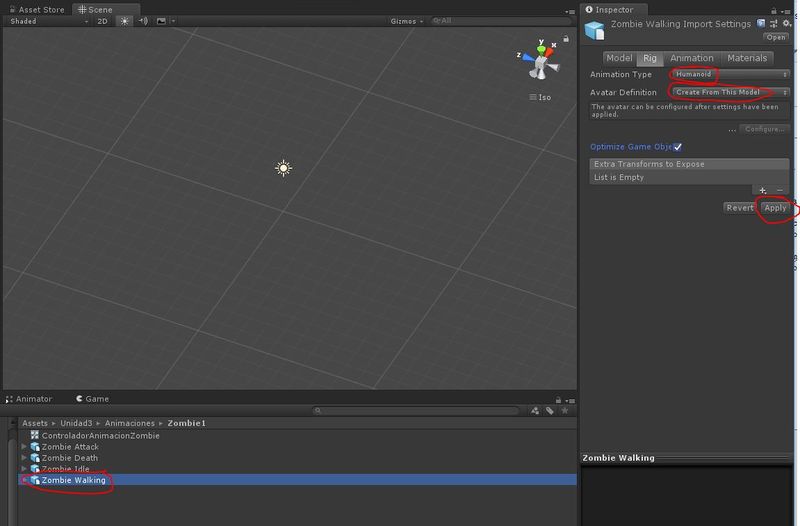Open the Animation Type dropdown
Image resolution: width=800 pixels, height=526 pixels.
pyautogui.click(x=731, y=74)
